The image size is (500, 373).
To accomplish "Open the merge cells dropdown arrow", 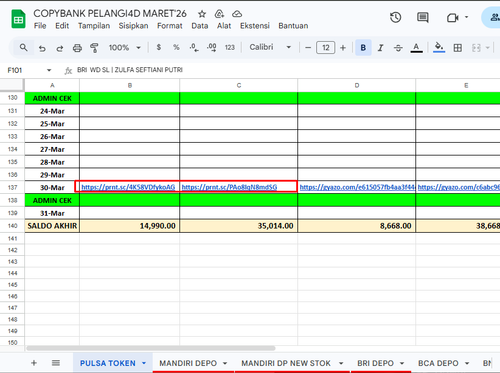I will coord(487,48).
